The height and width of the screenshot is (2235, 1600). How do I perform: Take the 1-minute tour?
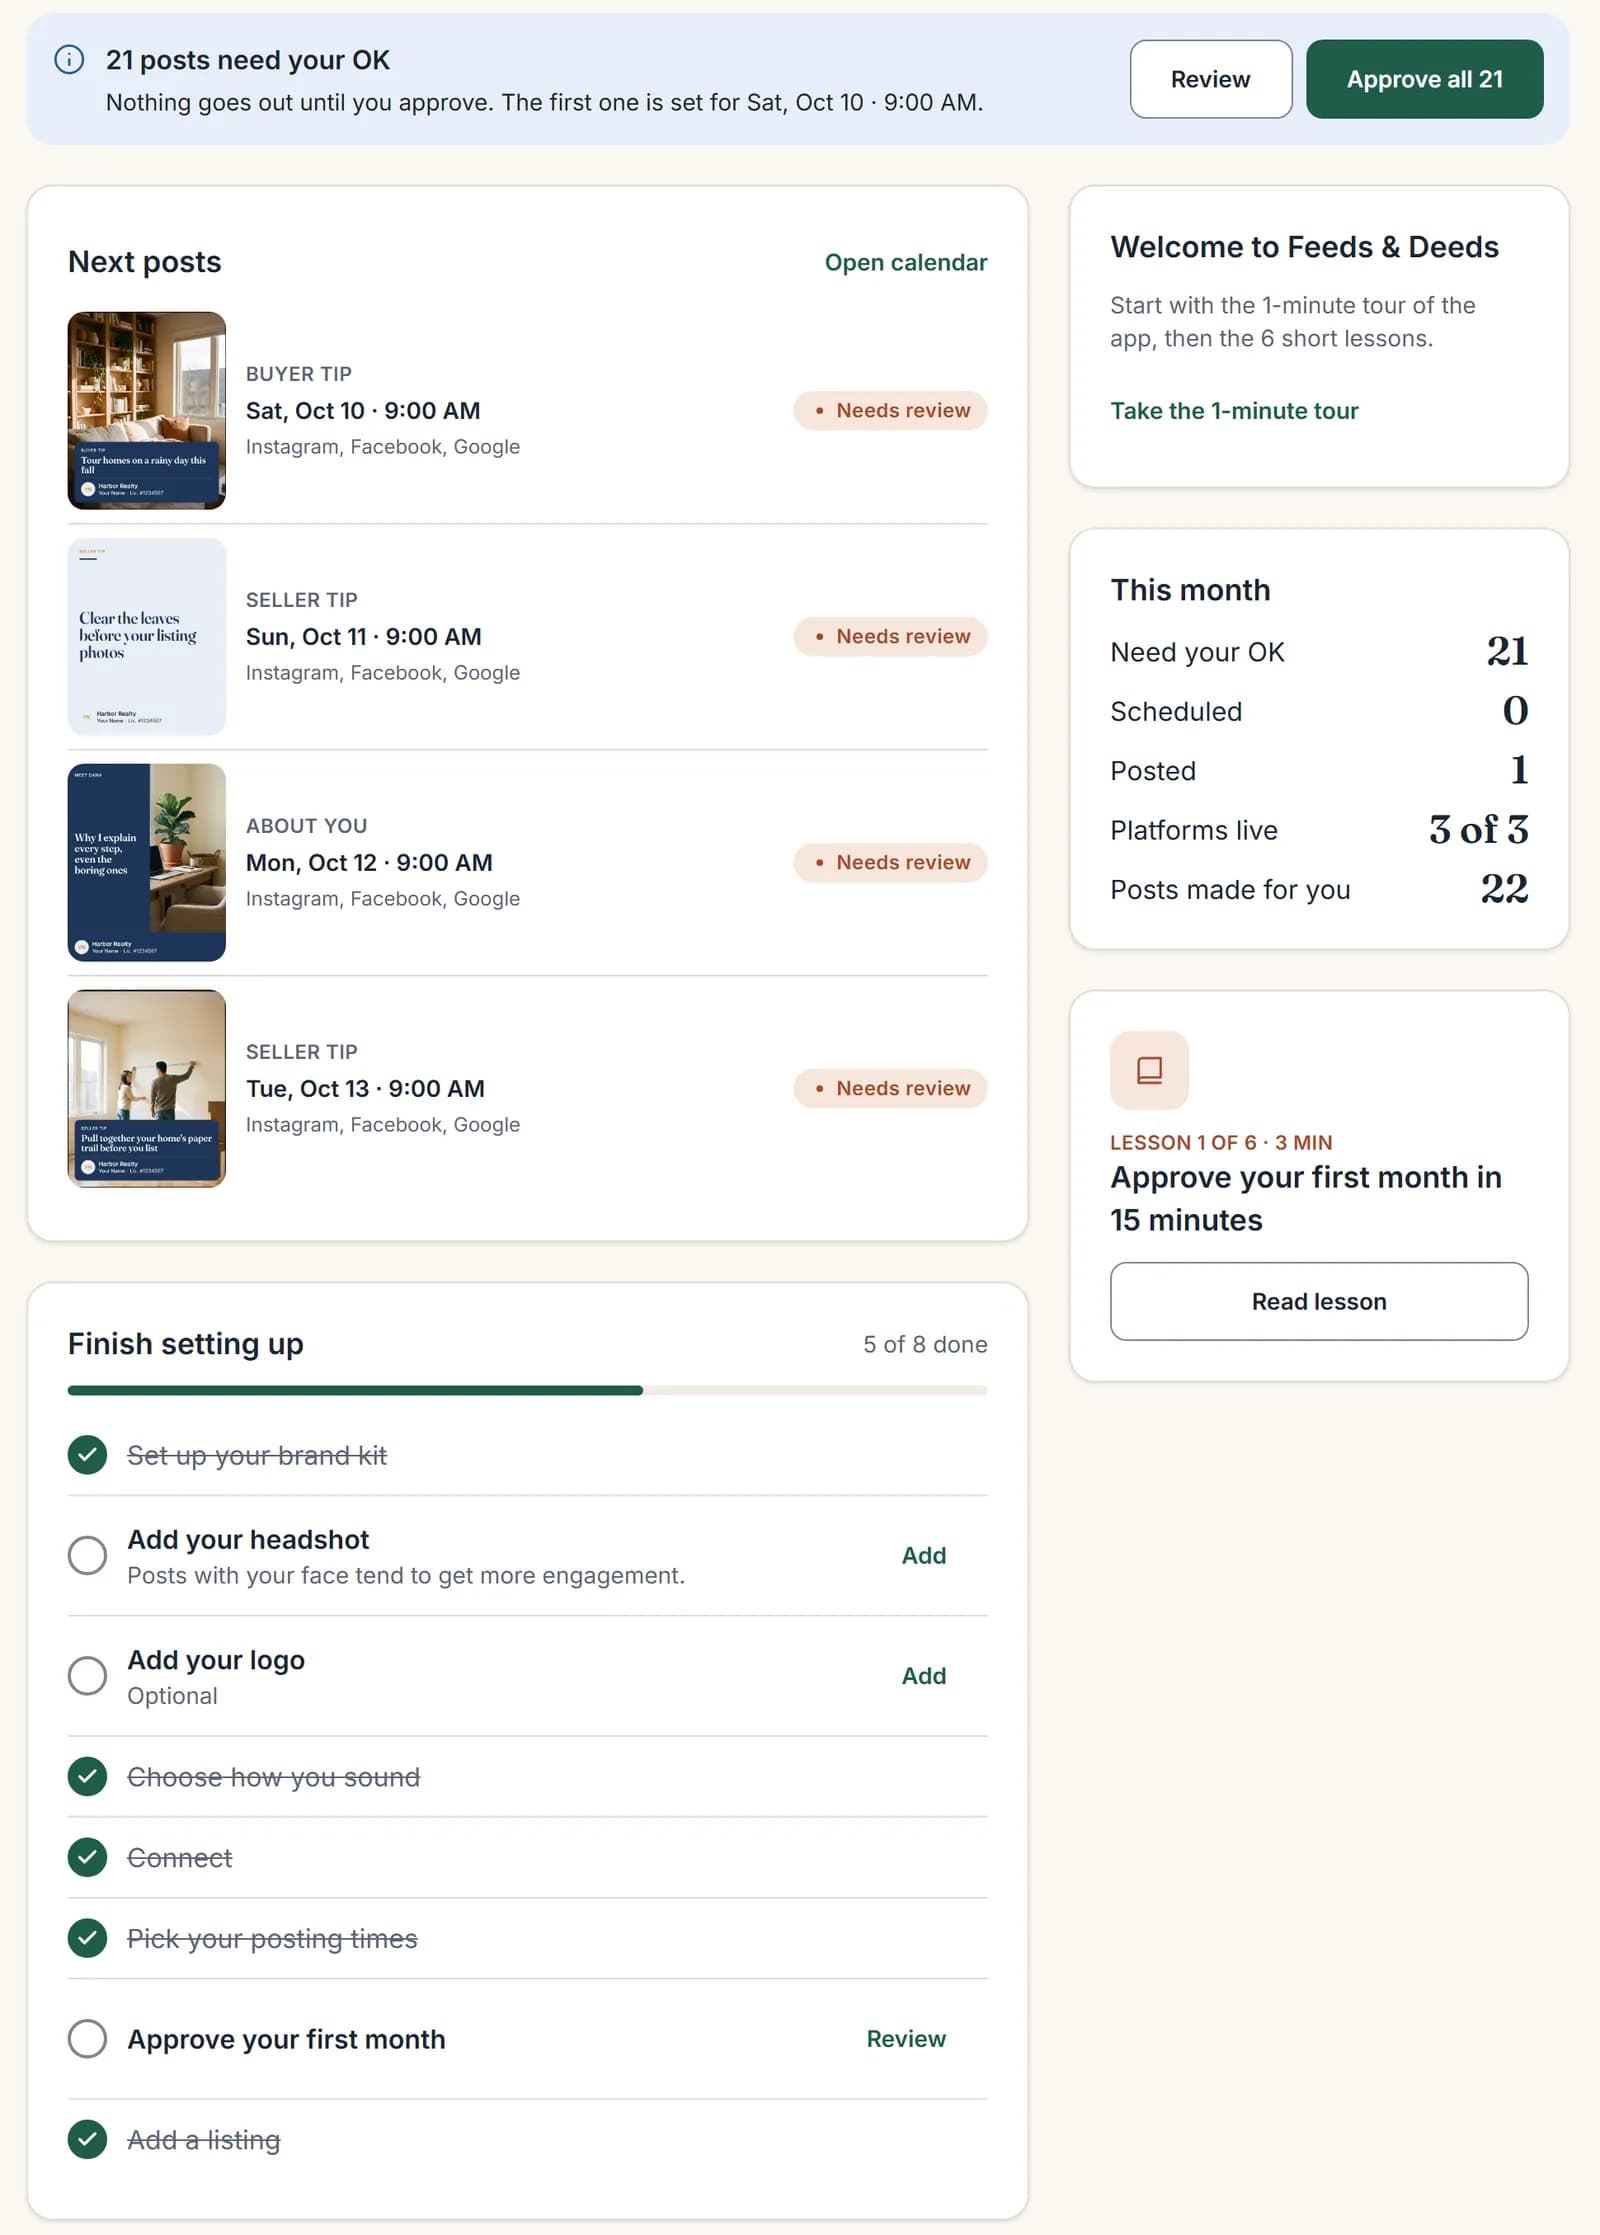point(1234,411)
